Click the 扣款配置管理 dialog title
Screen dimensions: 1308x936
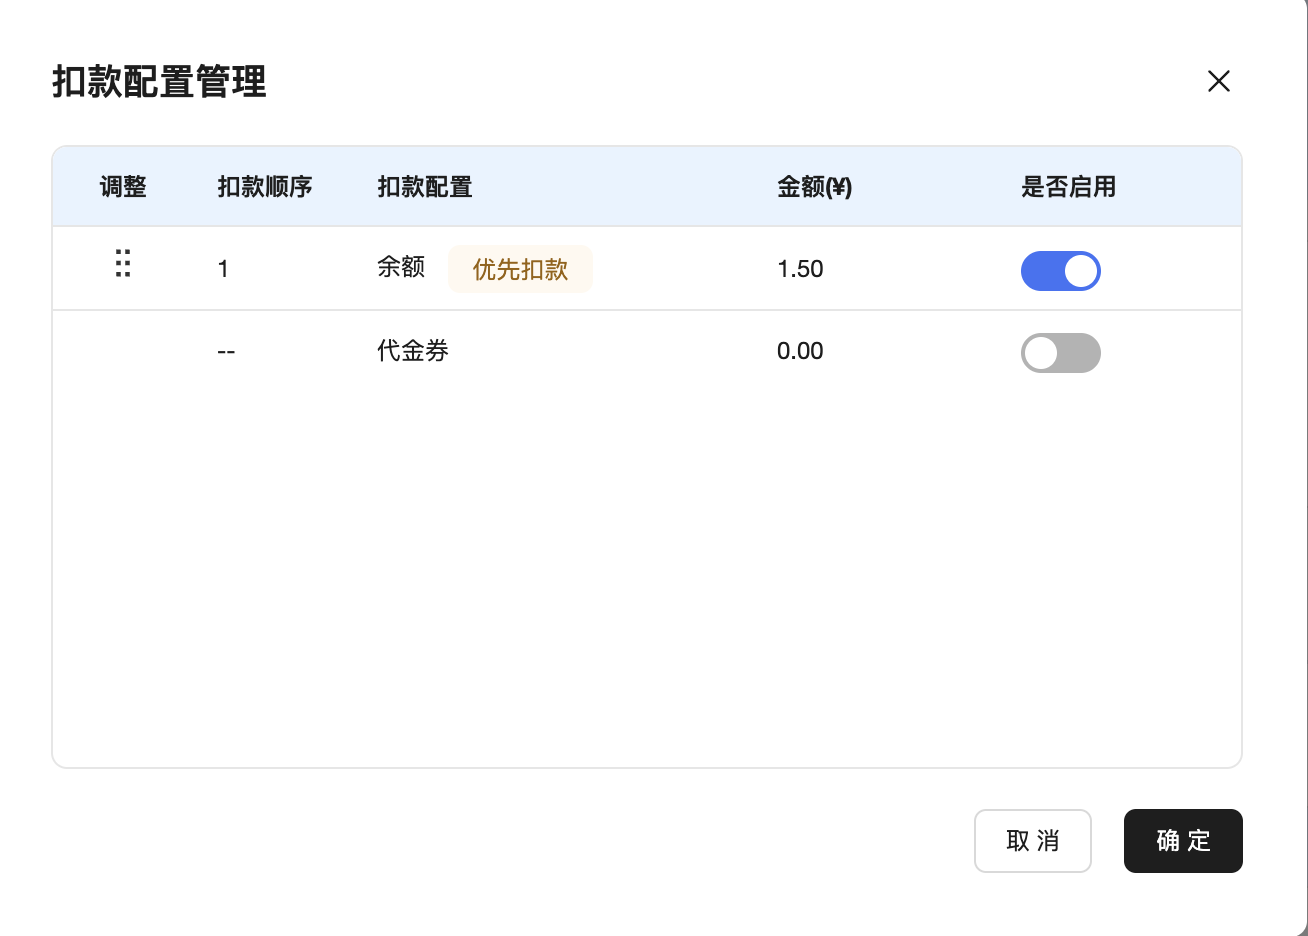[x=160, y=82]
